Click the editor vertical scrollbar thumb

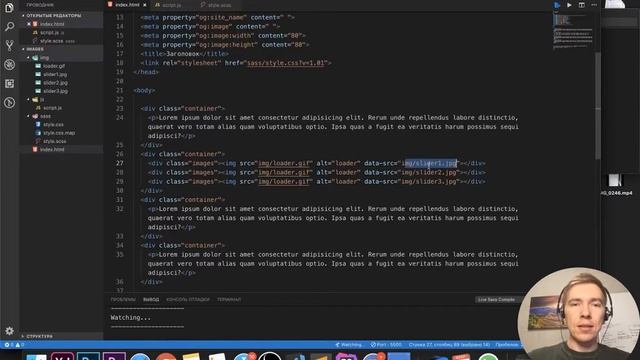tap(598, 105)
